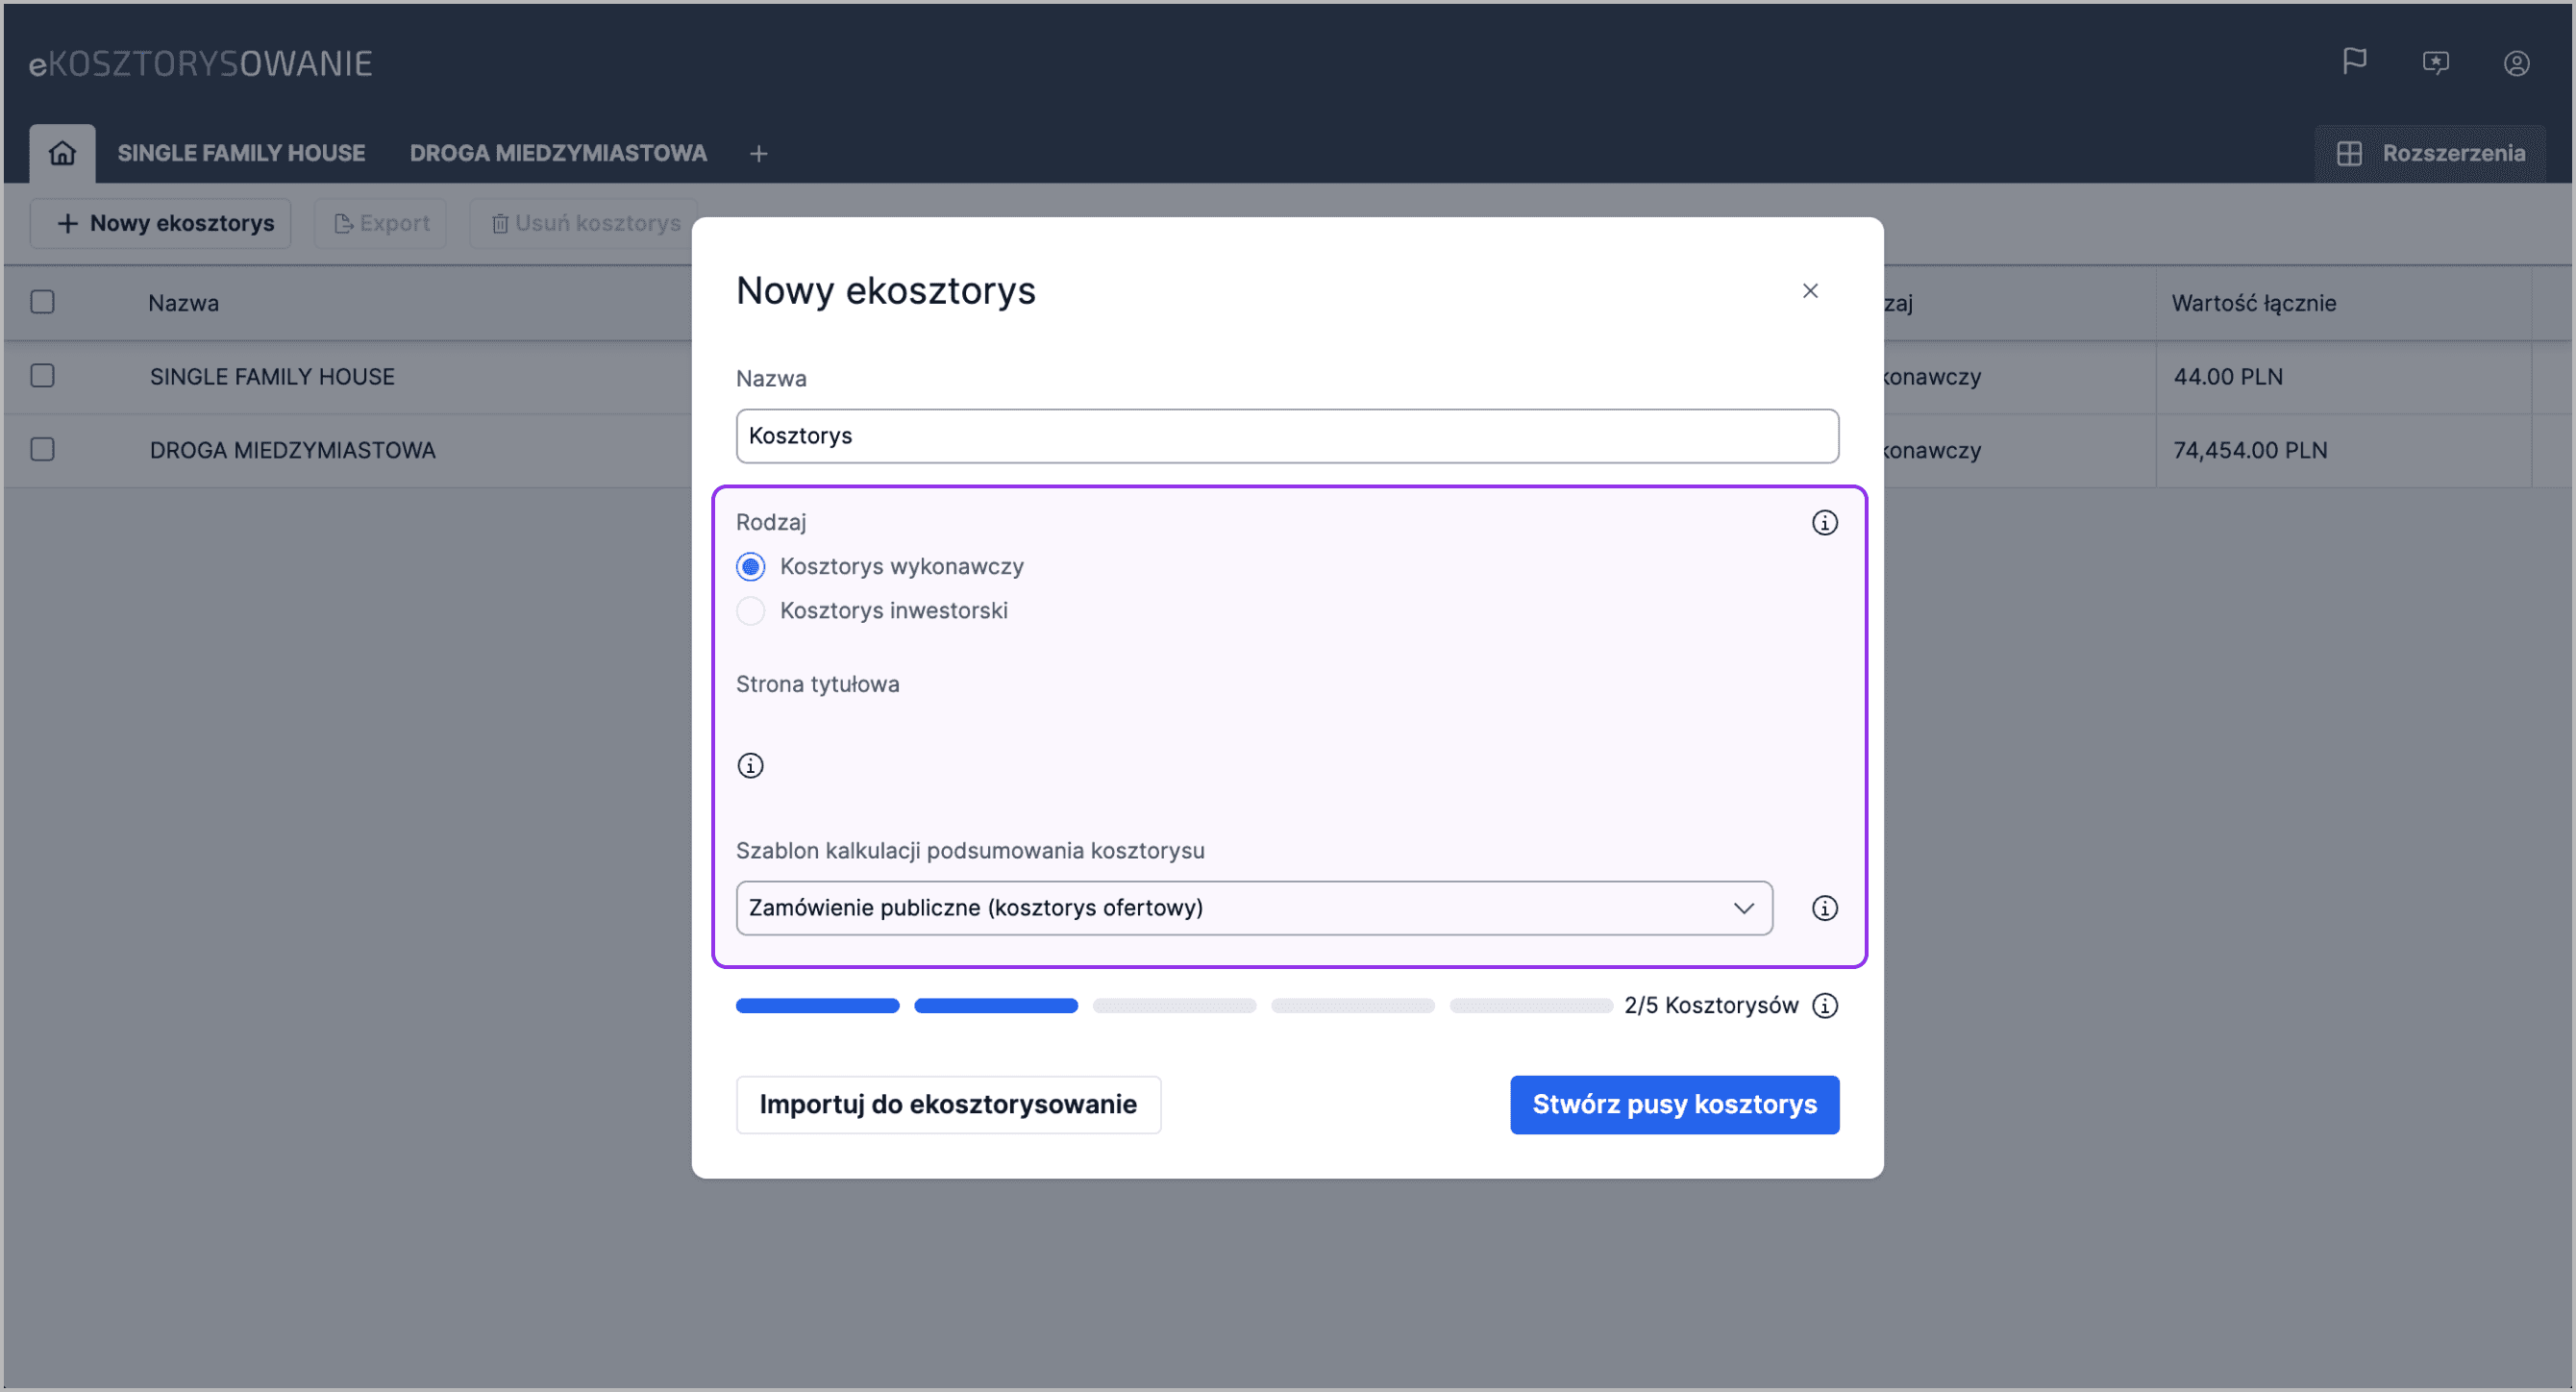Open the user account icon
The width and height of the screenshot is (2576, 1392).
click(x=2517, y=63)
